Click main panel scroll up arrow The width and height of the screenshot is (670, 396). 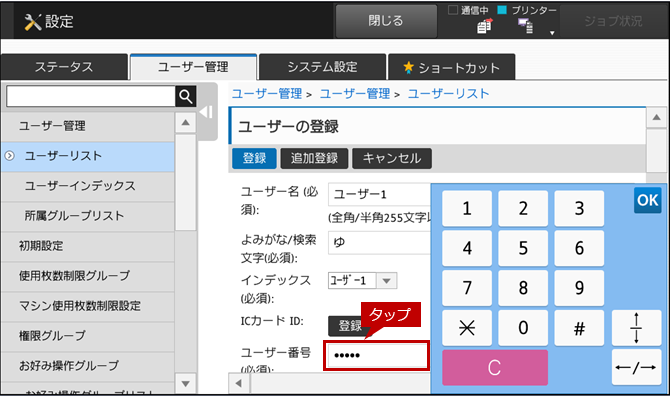657,117
